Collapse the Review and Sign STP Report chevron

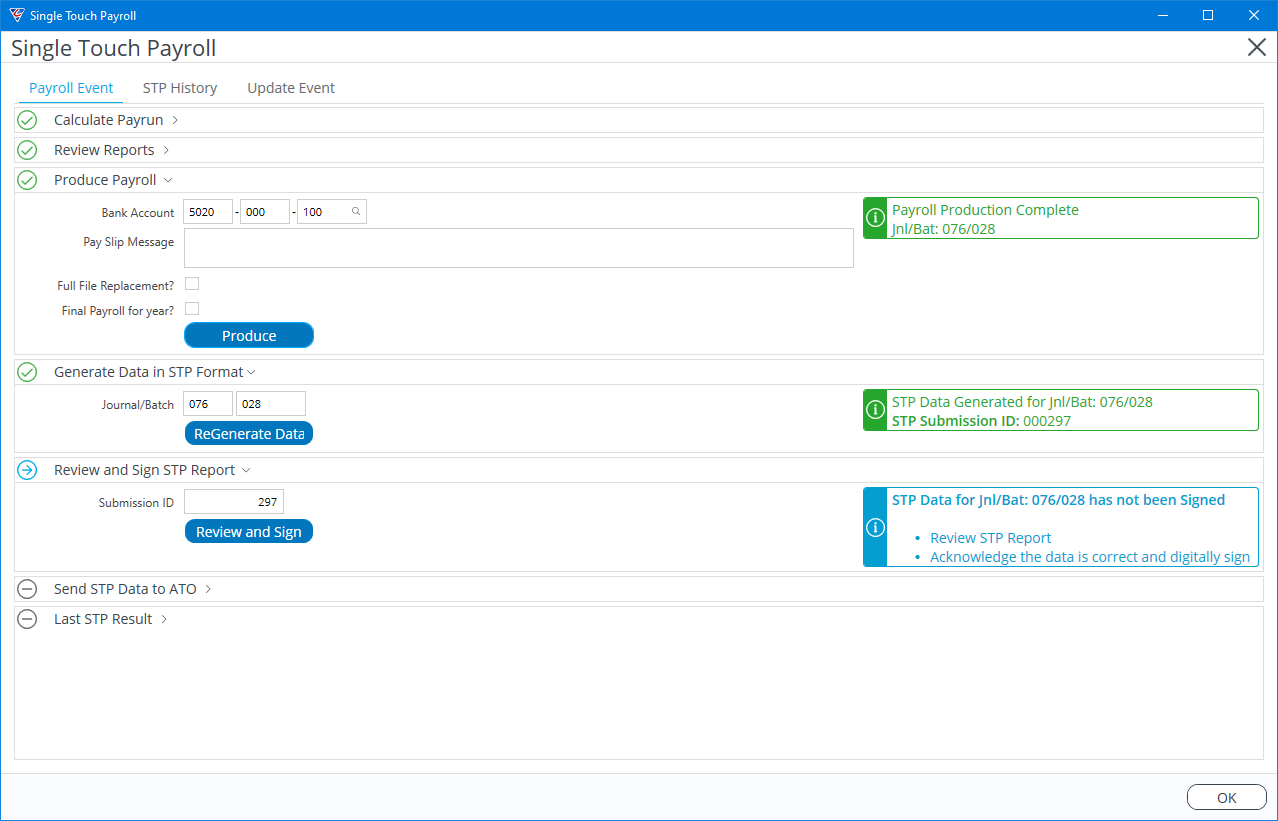tap(246, 470)
